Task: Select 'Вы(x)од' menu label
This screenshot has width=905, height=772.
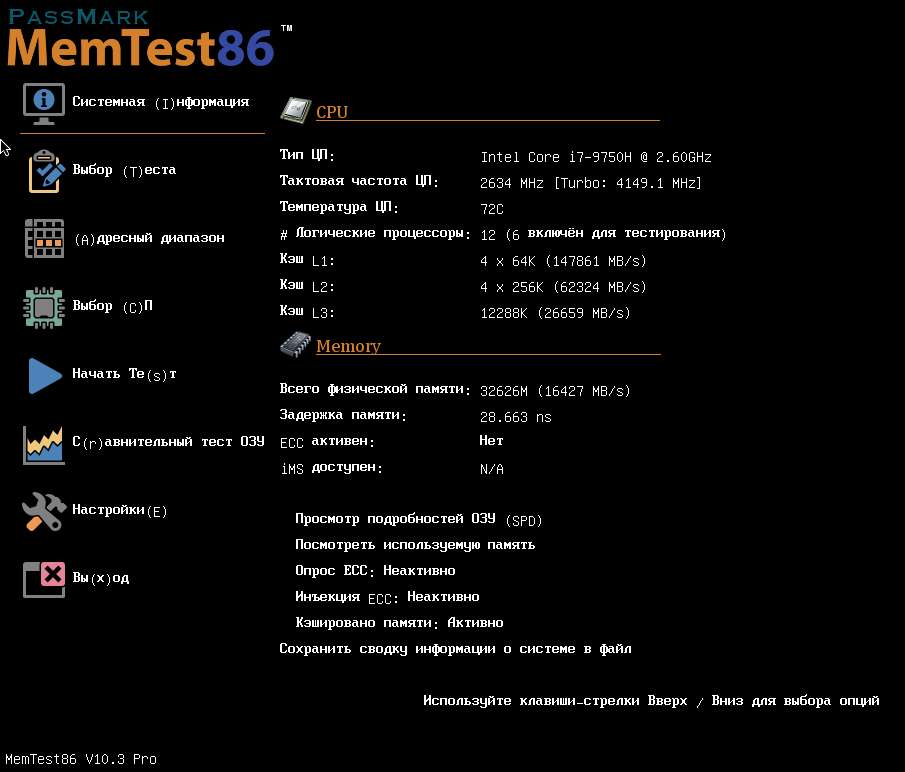Action: tap(100, 578)
